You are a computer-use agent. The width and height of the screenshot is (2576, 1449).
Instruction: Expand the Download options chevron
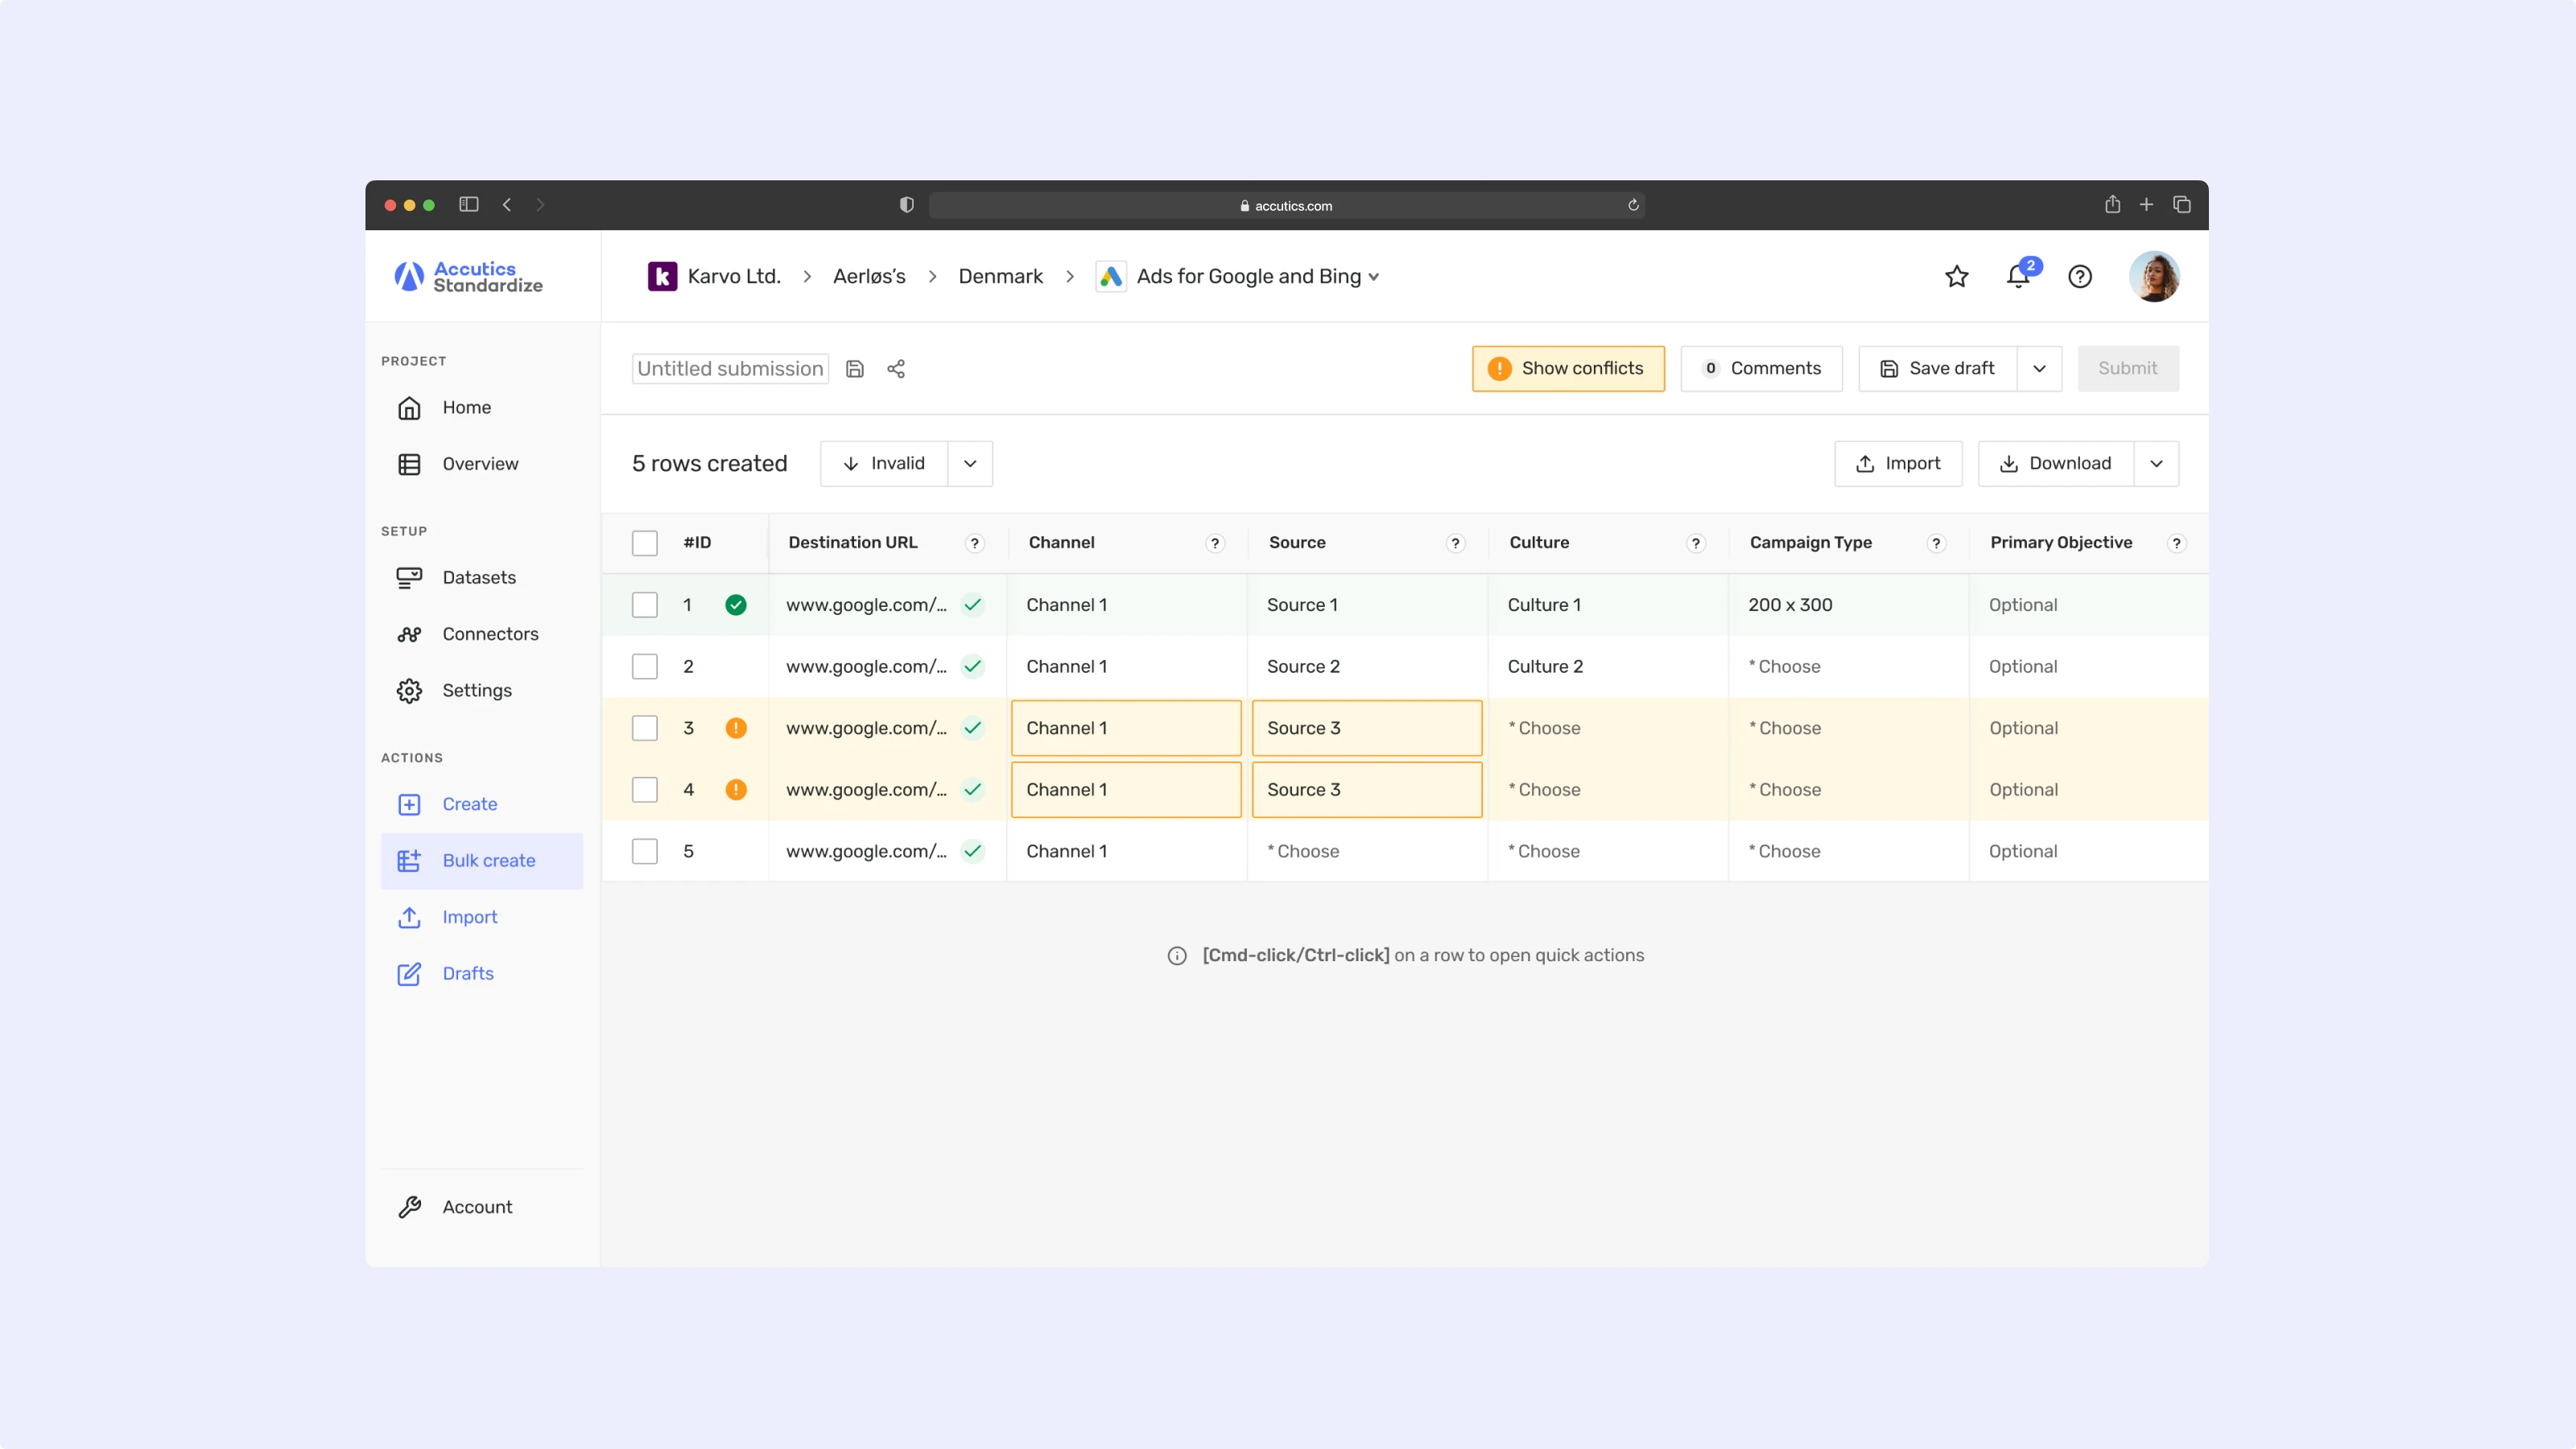(x=2156, y=463)
